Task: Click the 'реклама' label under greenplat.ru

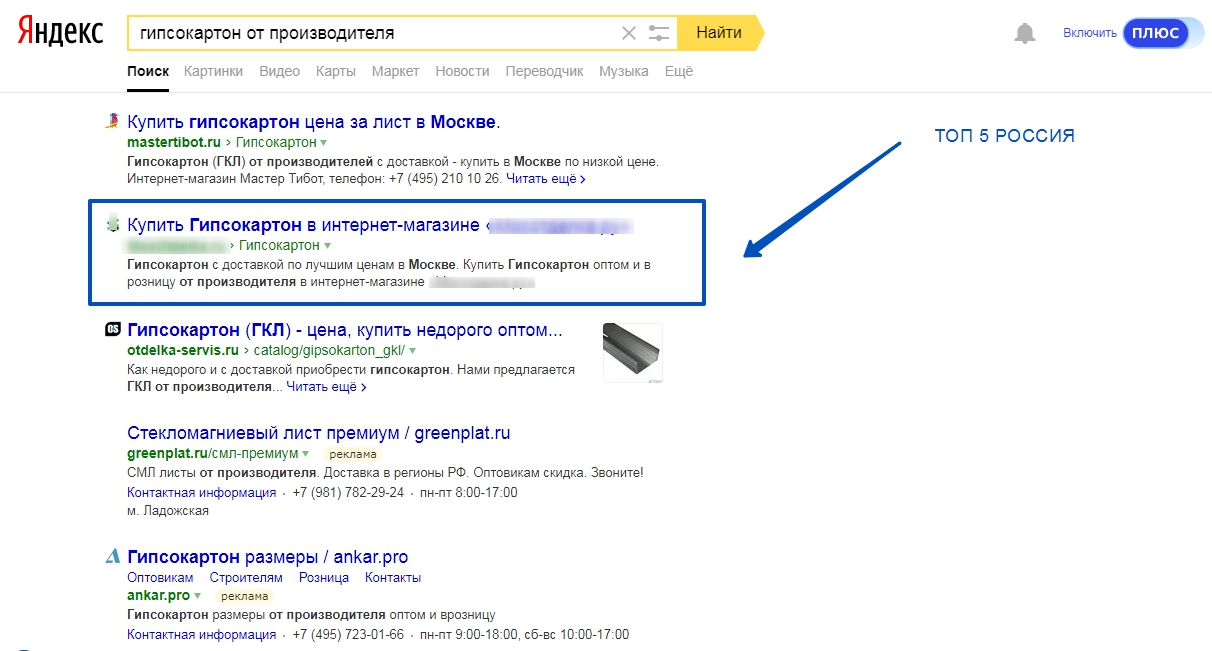Action: pos(354,454)
